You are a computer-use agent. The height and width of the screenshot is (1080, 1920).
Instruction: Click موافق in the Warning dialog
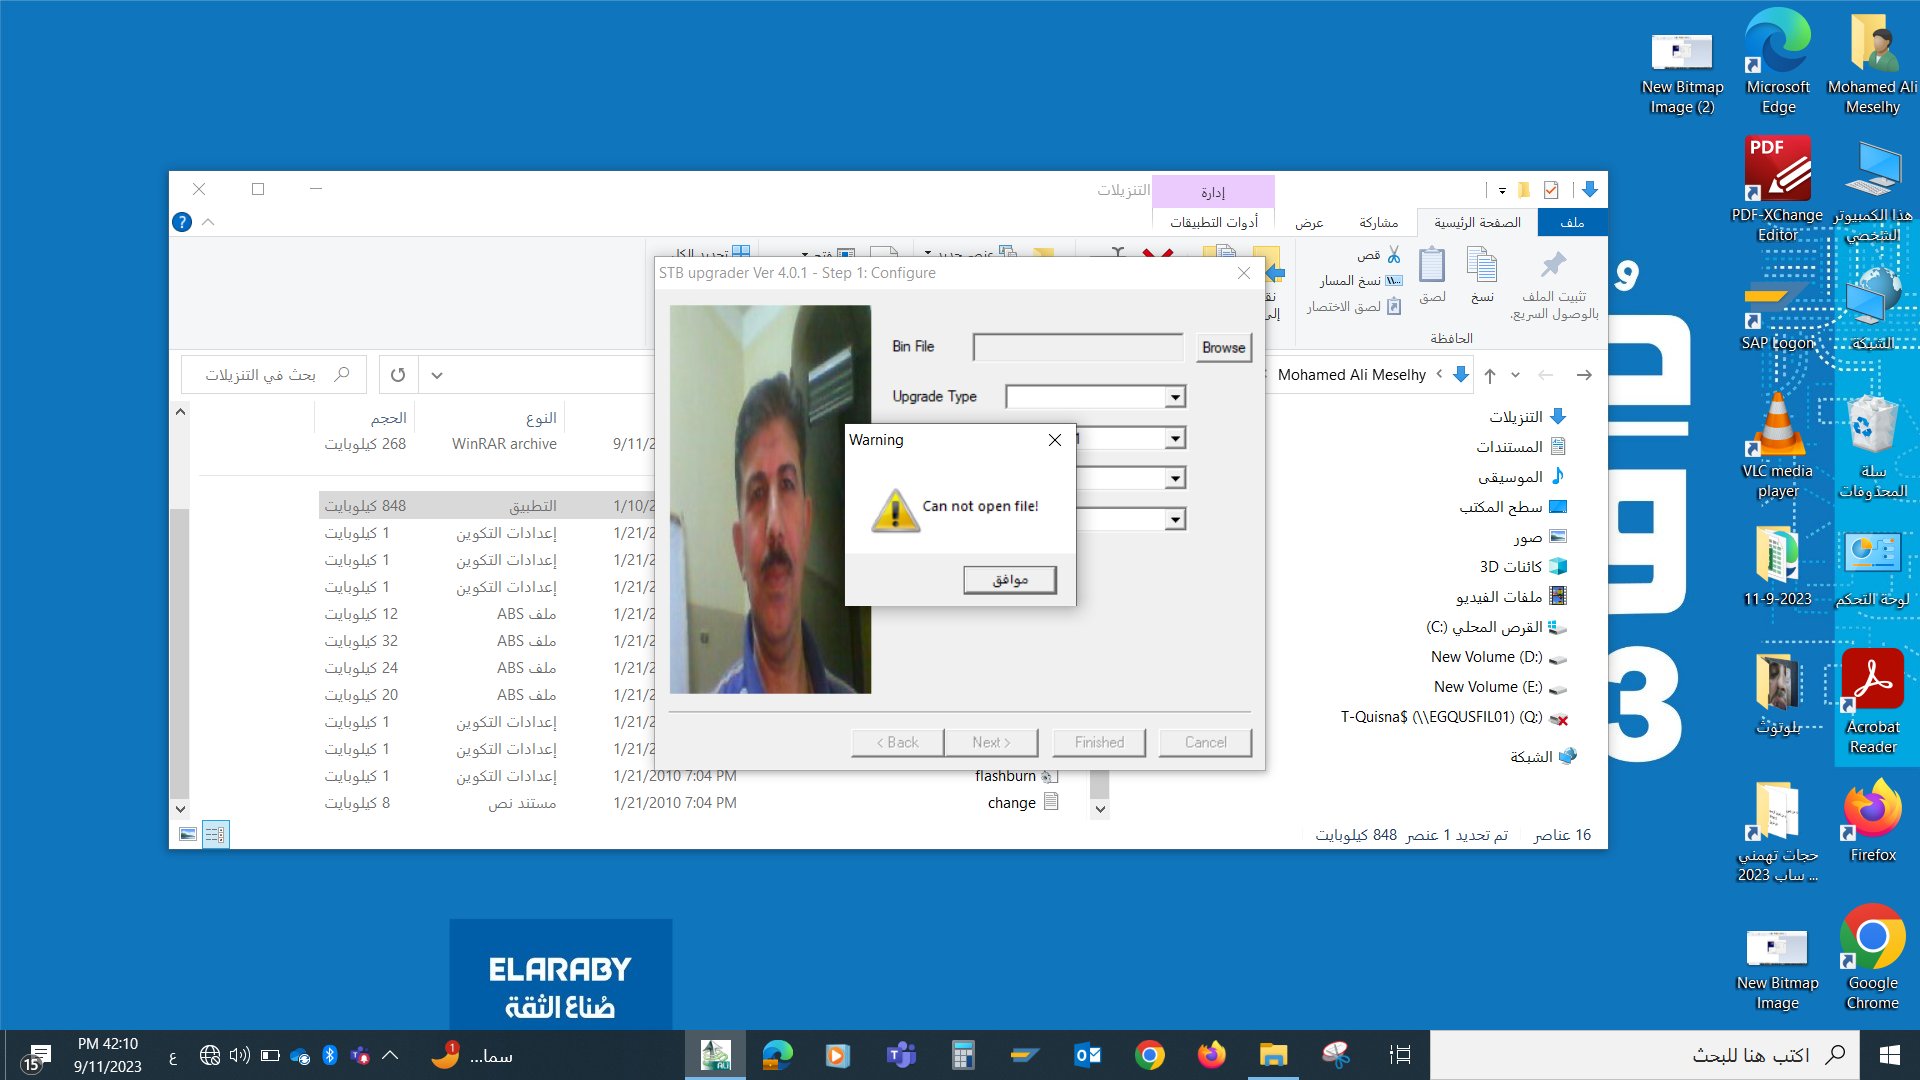click(1010, 580)
